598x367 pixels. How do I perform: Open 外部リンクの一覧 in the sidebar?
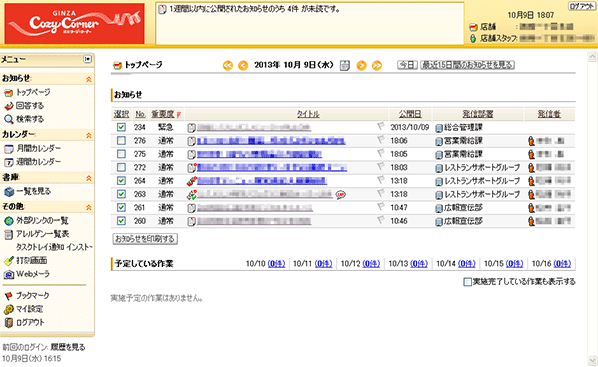42,221
